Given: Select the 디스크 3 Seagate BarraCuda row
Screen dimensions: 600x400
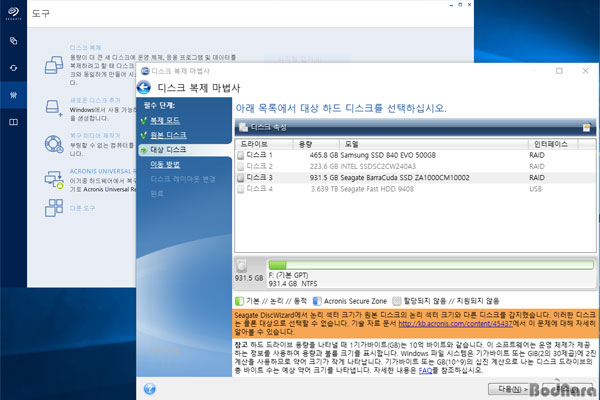Looking at the screenshot, I should [415, 178].
